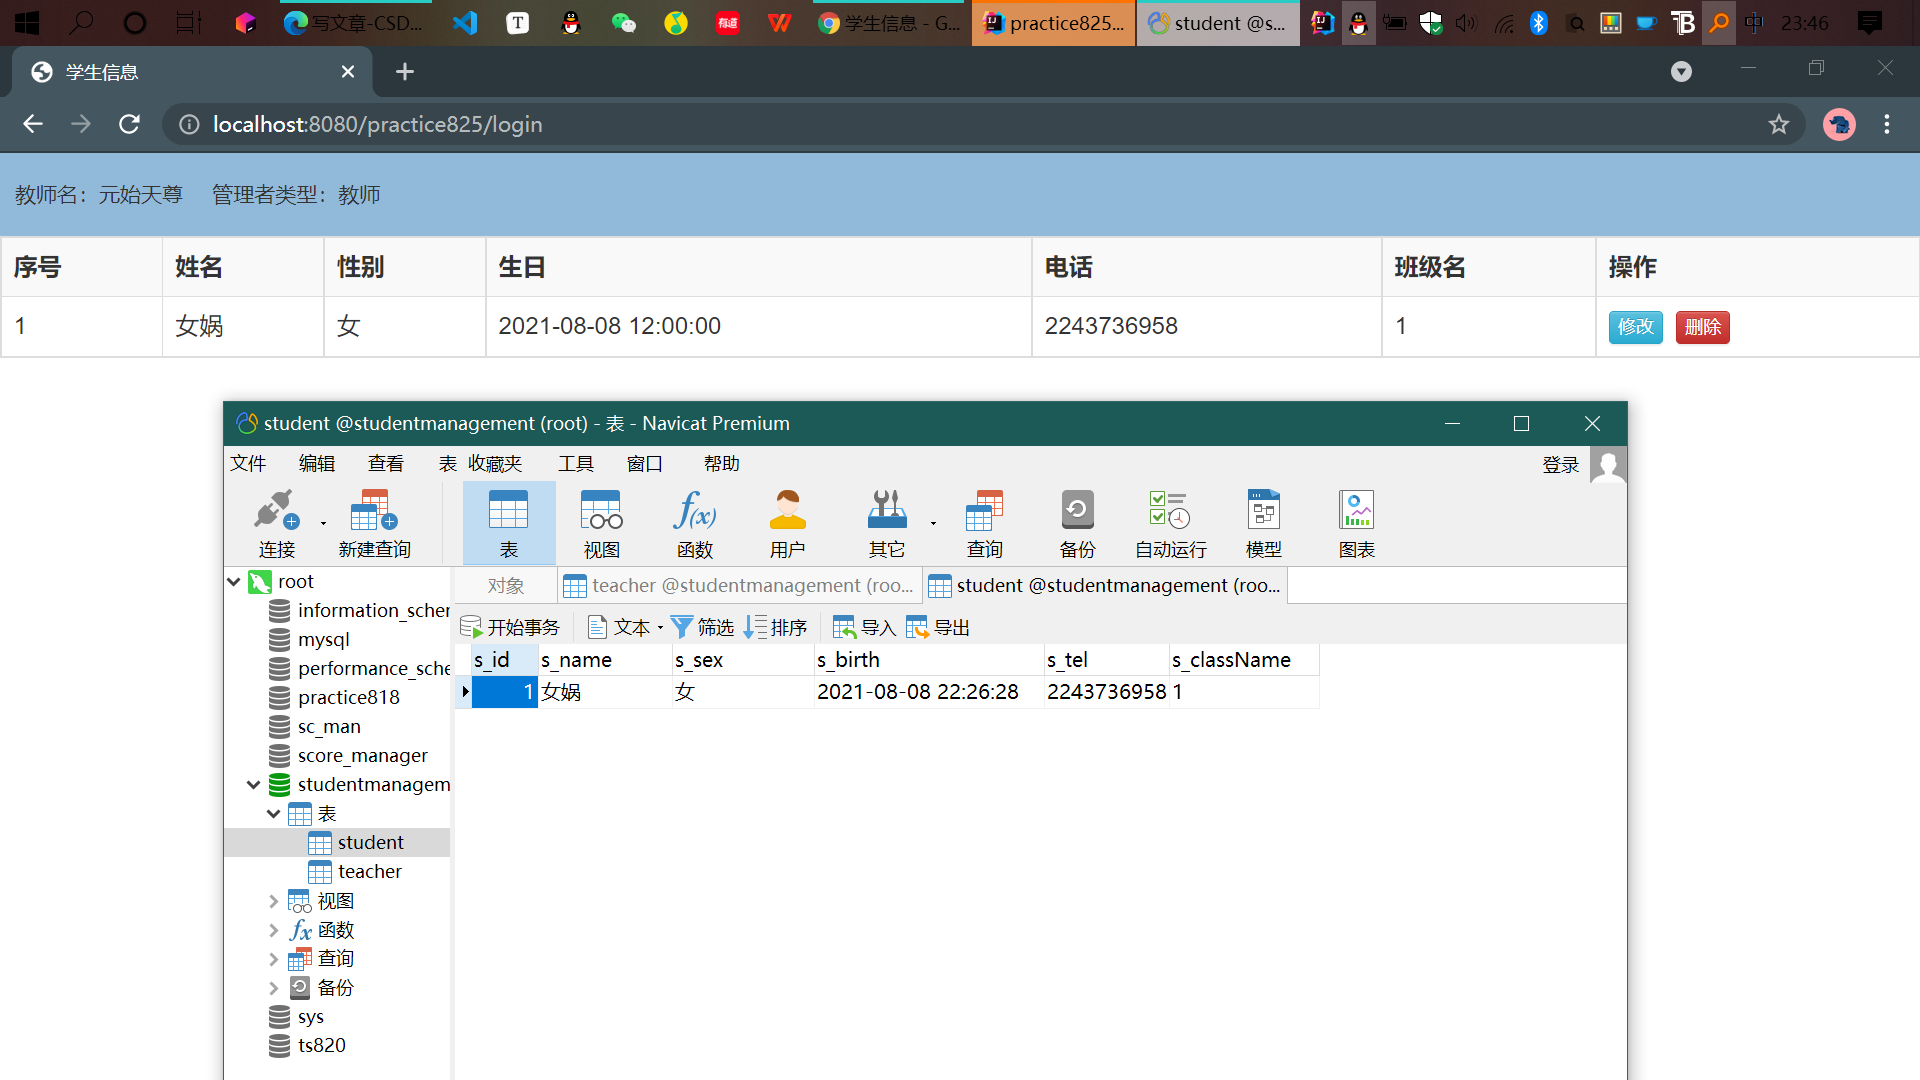Switch to the teacher table tab

click(x=738, y=585)
